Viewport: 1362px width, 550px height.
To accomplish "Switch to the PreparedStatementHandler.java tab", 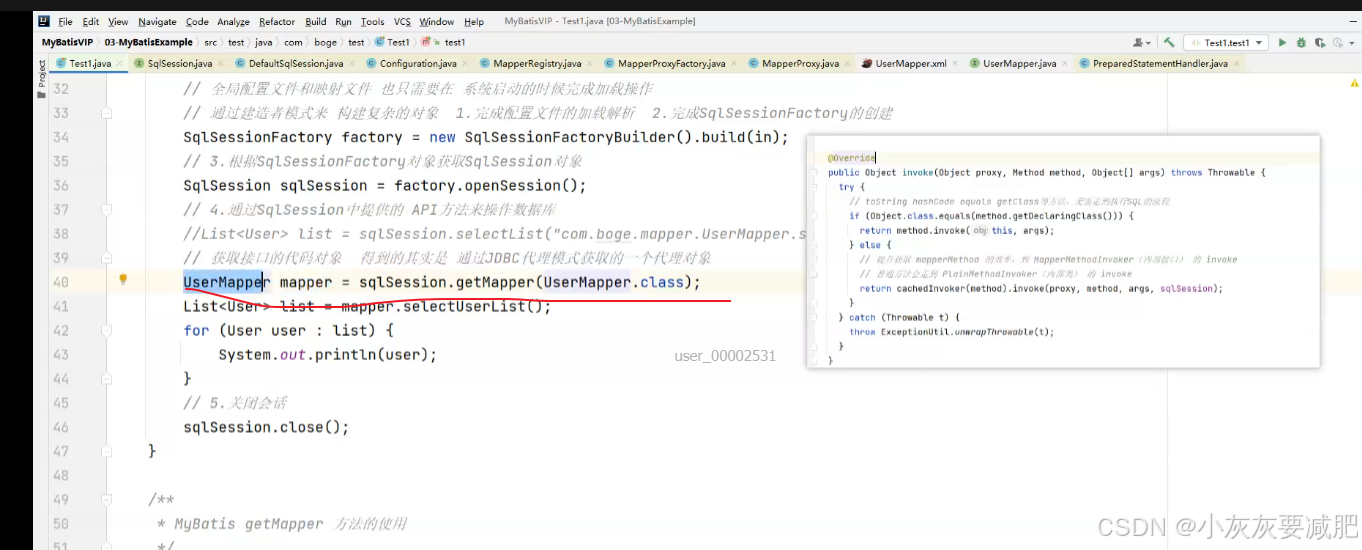I will pos(1160,64).
